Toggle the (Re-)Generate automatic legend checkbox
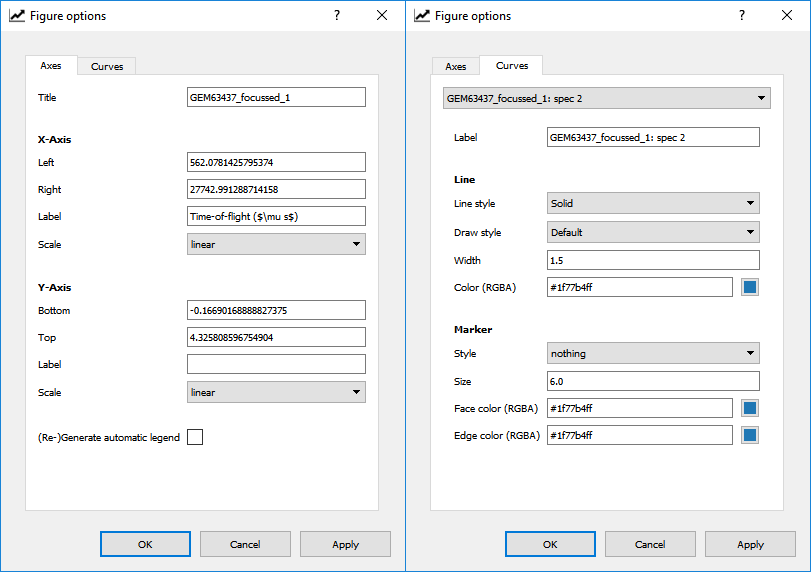 [x=195, y=437]
